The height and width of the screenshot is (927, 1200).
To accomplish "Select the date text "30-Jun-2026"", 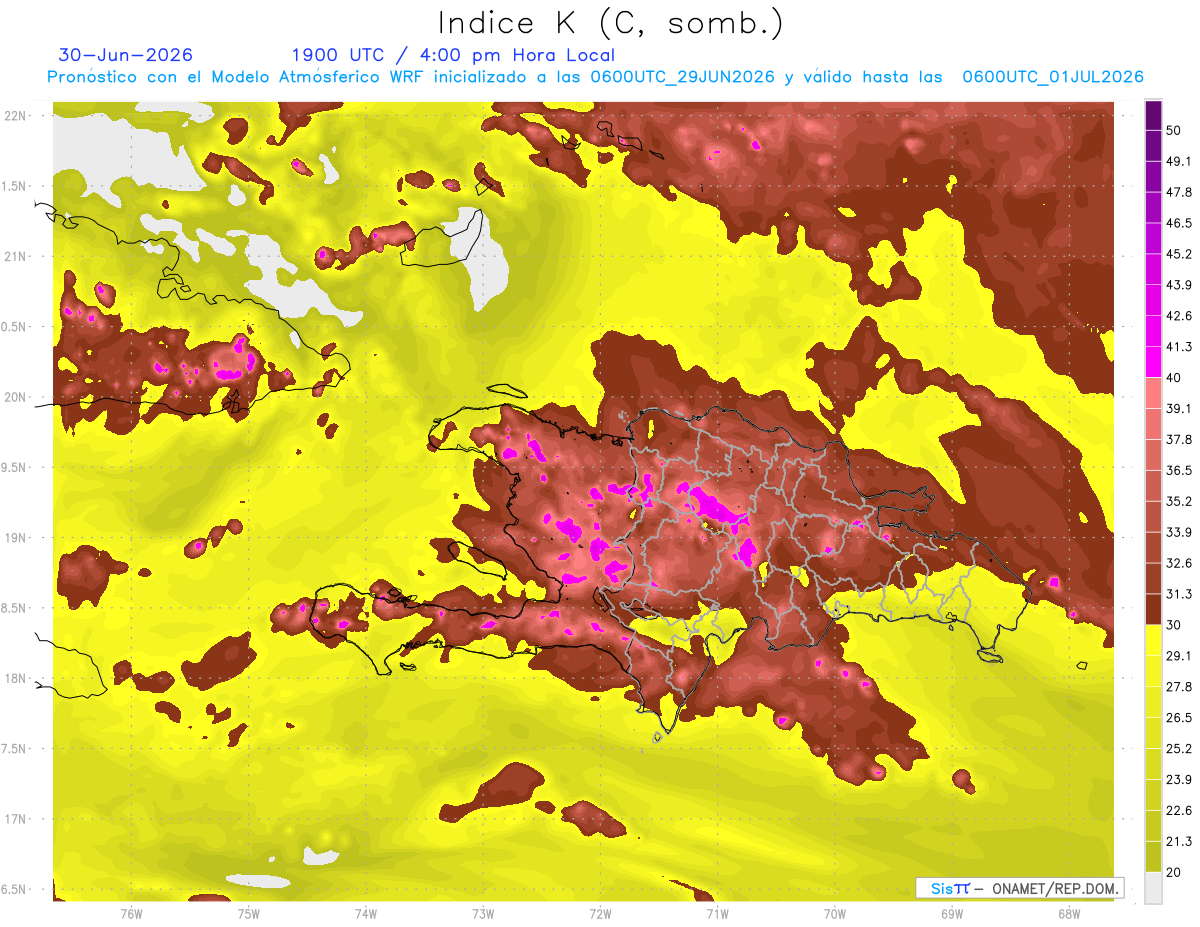I will click(126, 55).
